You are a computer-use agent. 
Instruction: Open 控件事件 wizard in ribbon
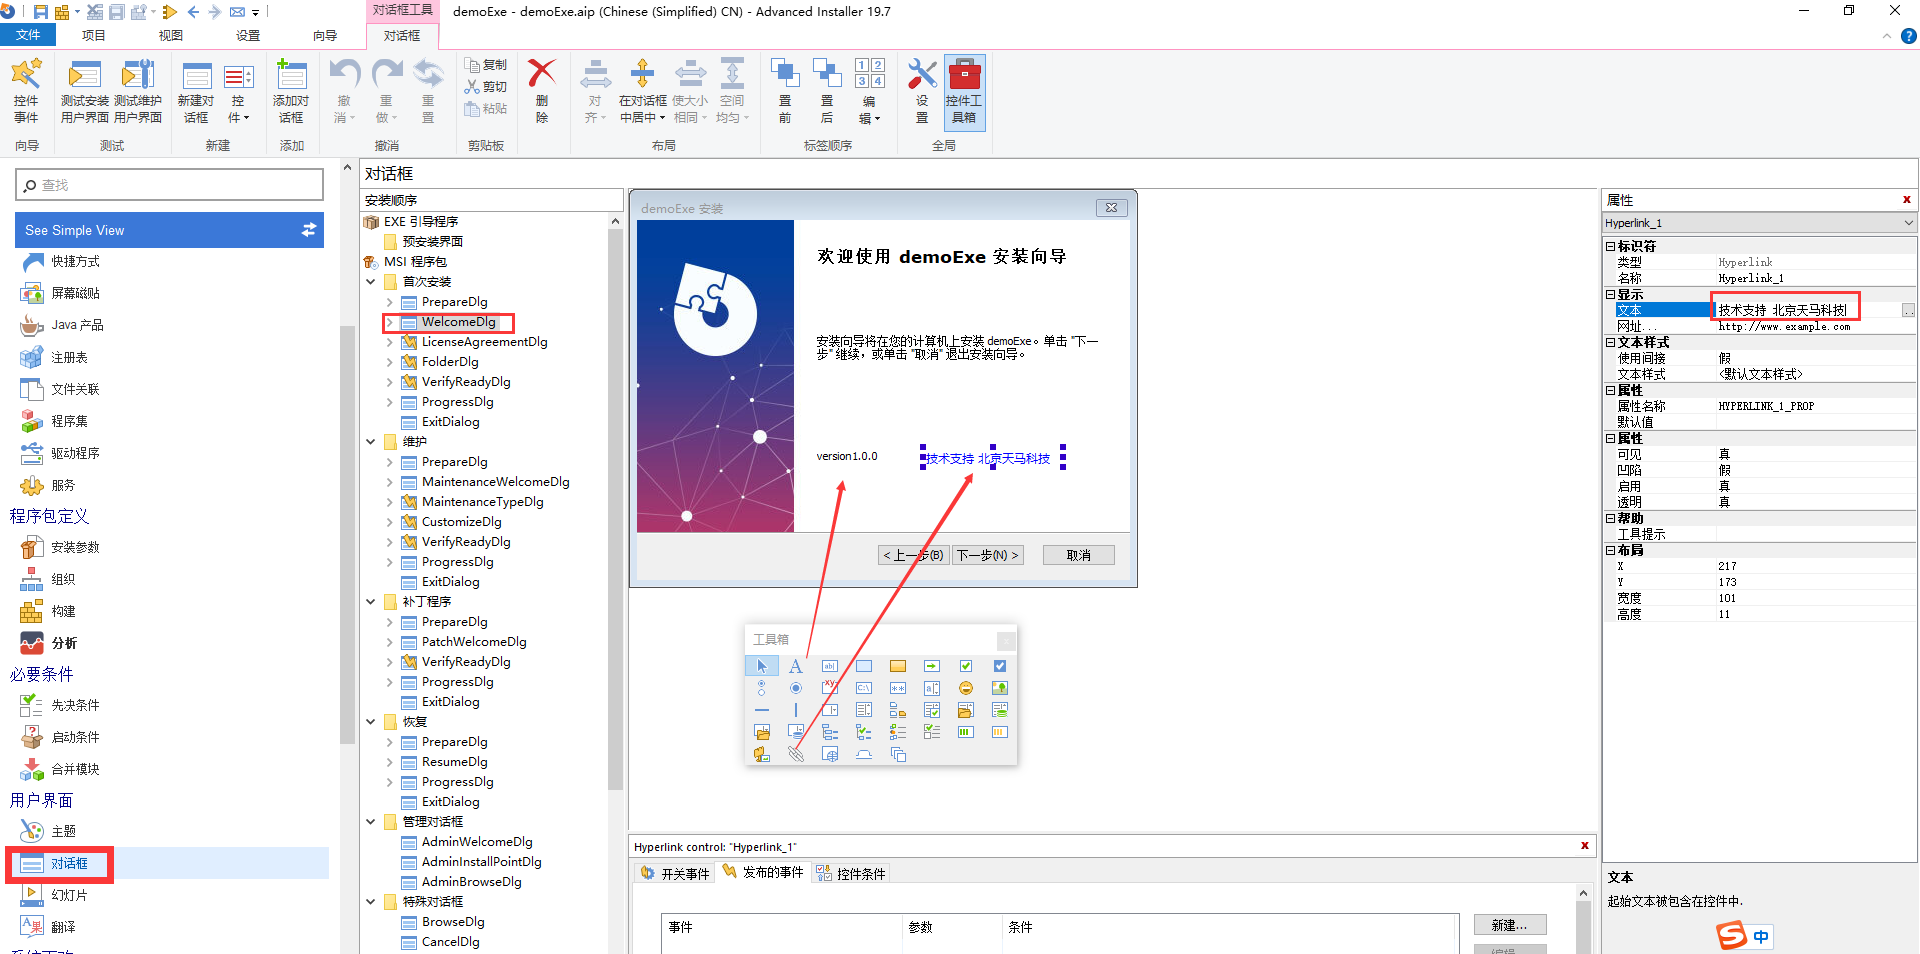click(26, 91)
